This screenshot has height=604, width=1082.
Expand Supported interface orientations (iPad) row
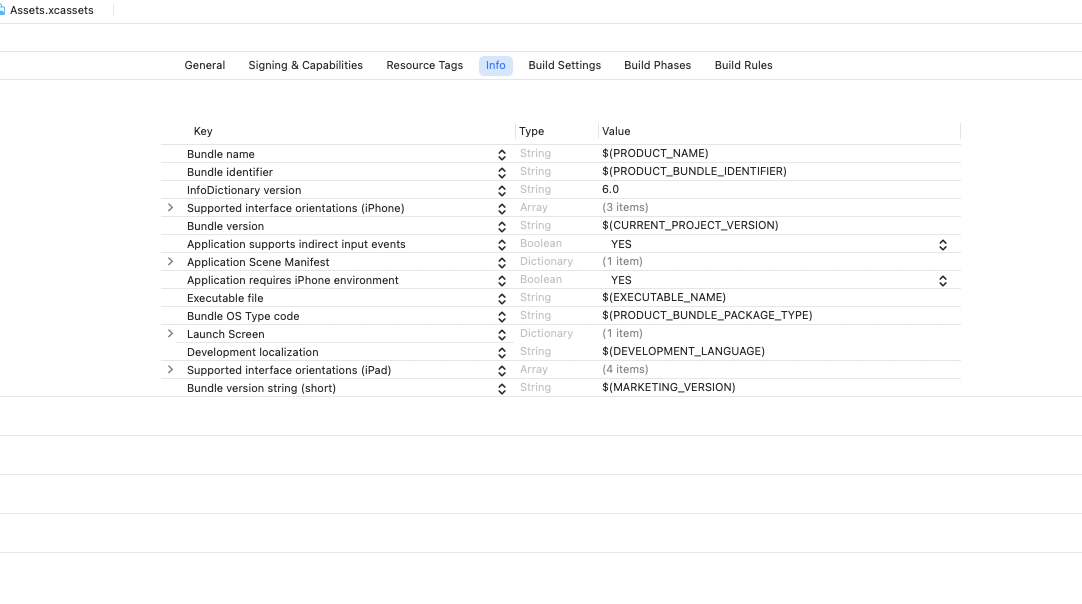pyautogui.click(x=170, y=369)
